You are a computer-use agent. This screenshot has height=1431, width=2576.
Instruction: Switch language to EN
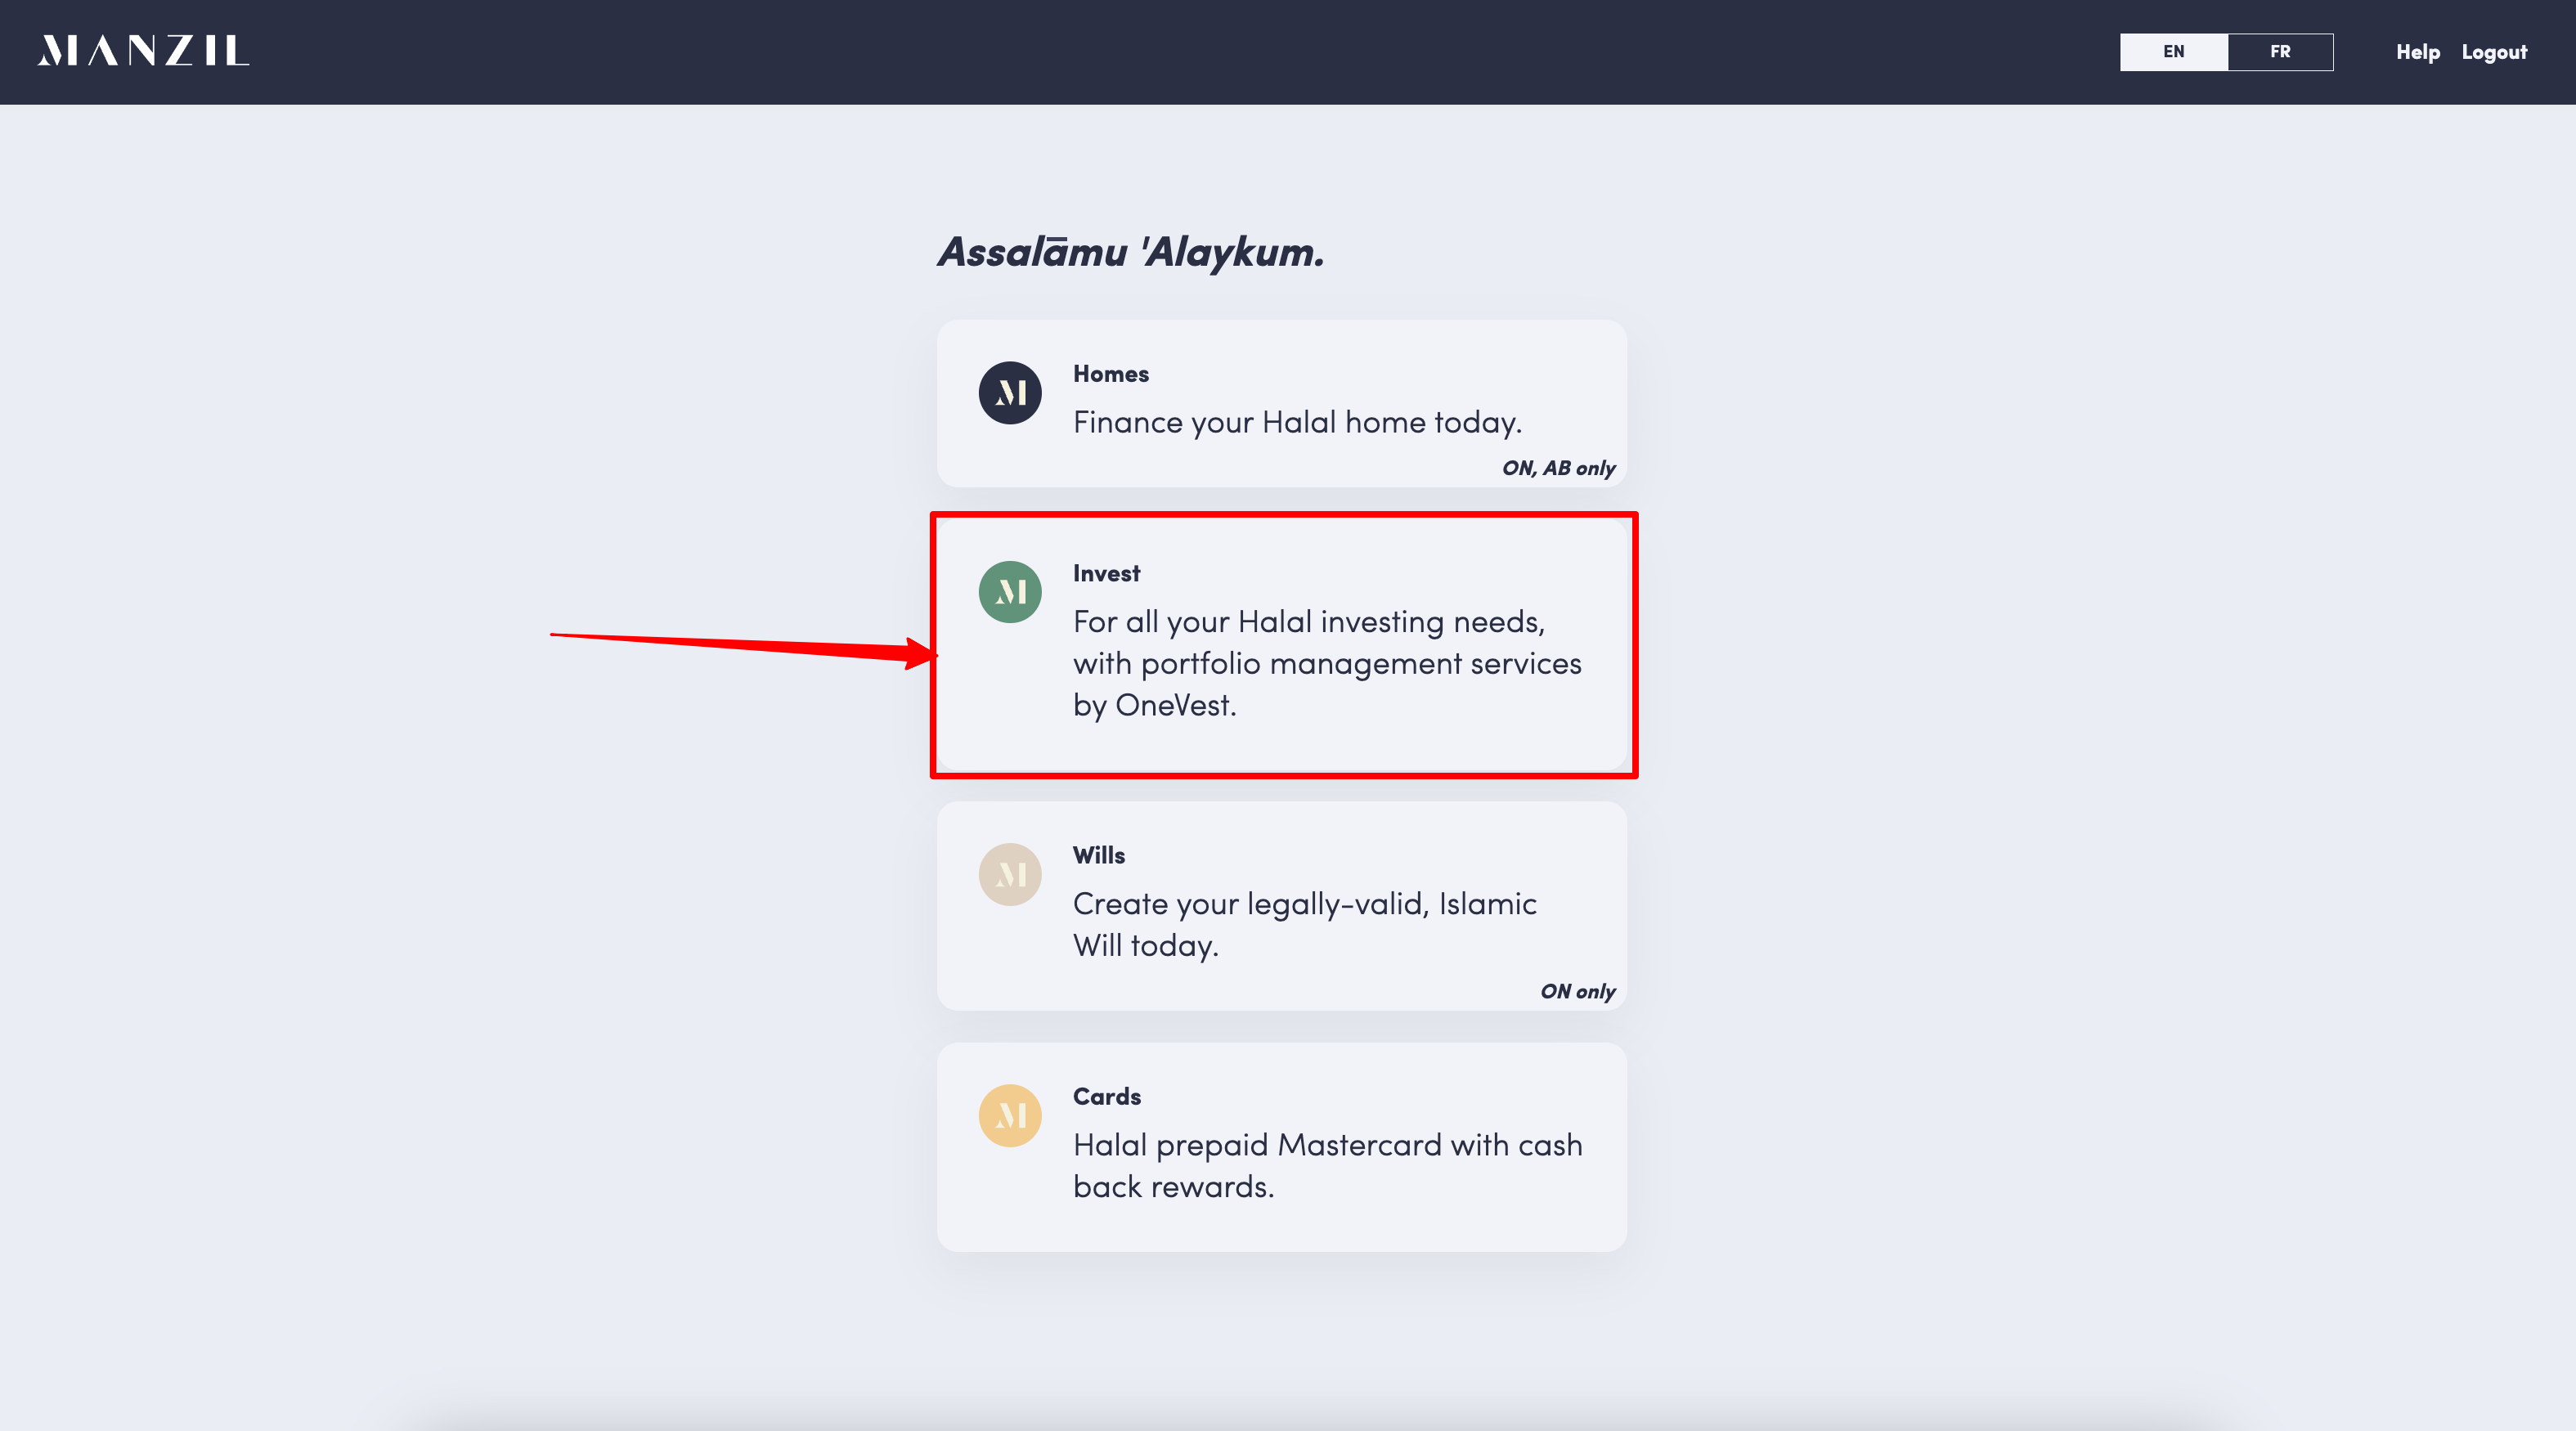tap(2173, 52)
